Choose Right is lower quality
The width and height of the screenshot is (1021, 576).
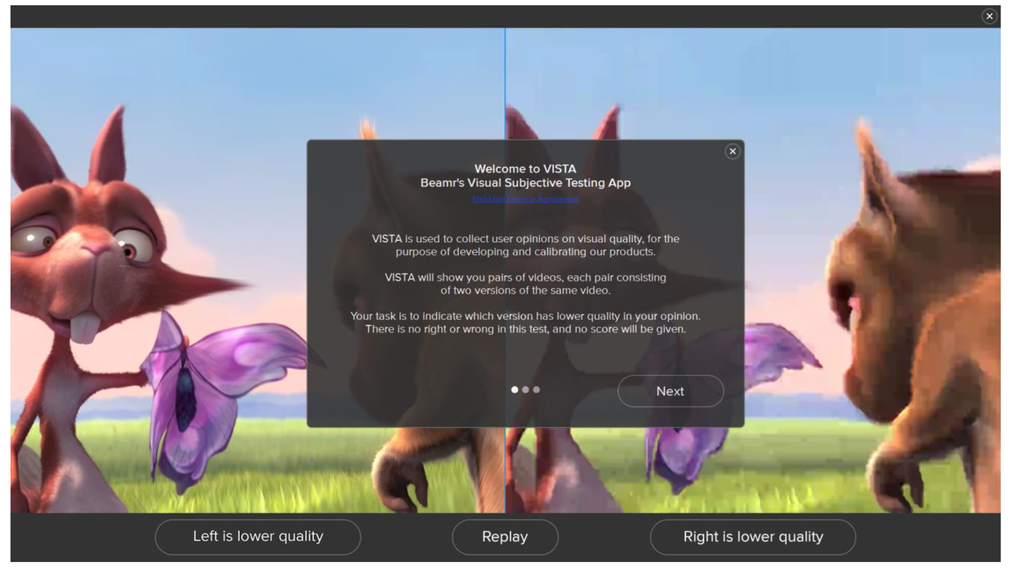(753, 537)
